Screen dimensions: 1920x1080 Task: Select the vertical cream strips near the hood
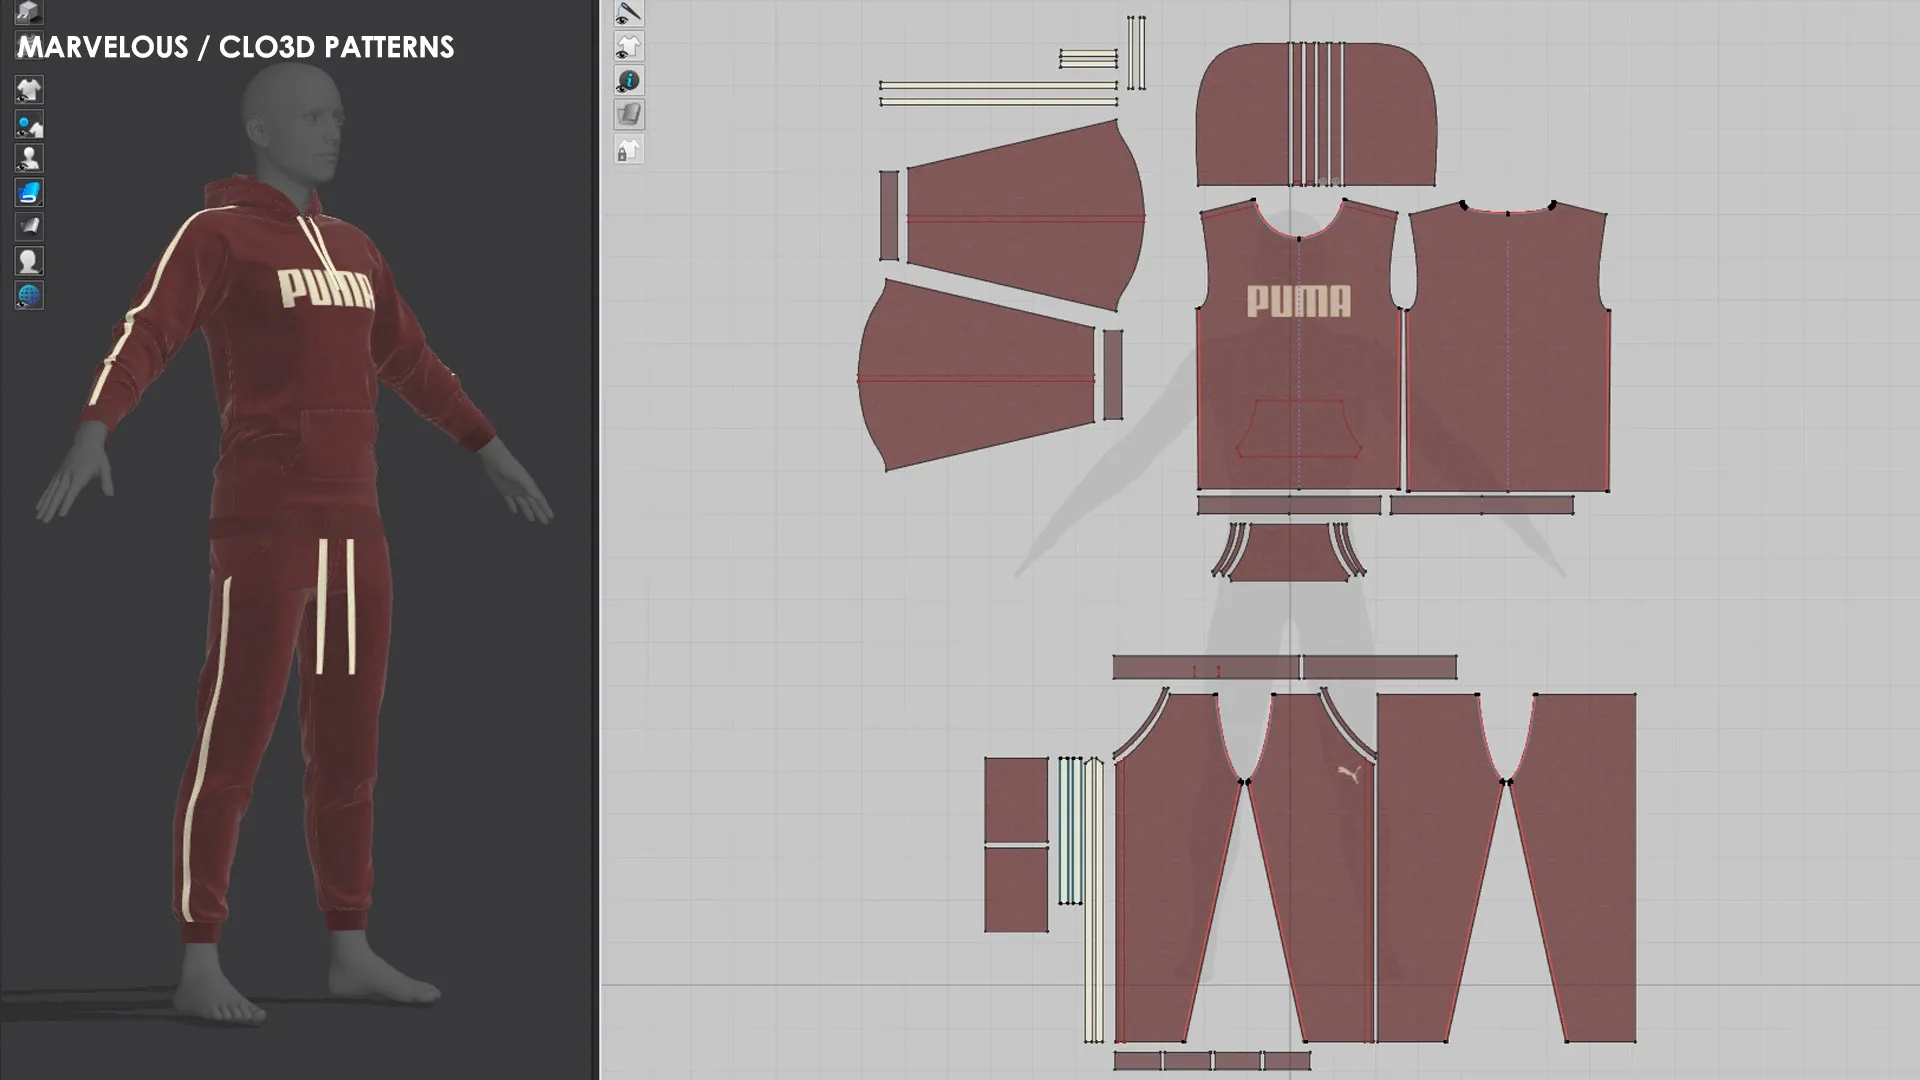[1136, 52]
